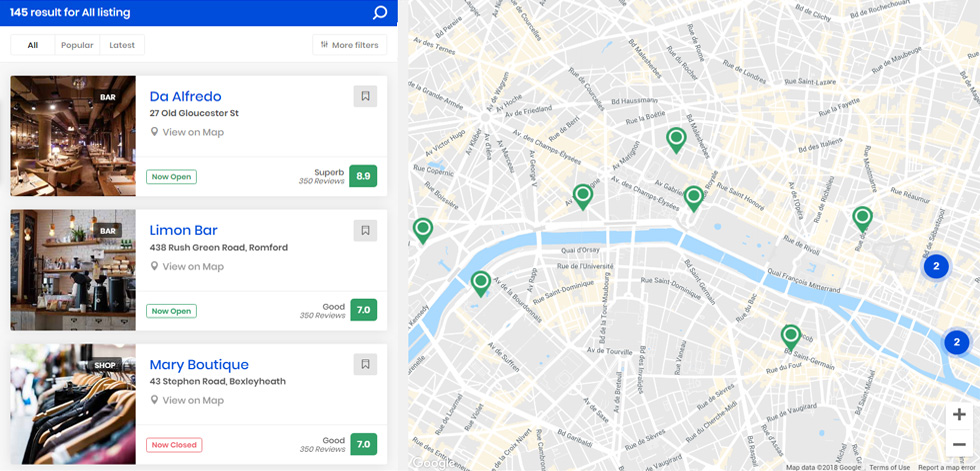Click location pin icon under Mary Boutique

click(x=154, y=400)
